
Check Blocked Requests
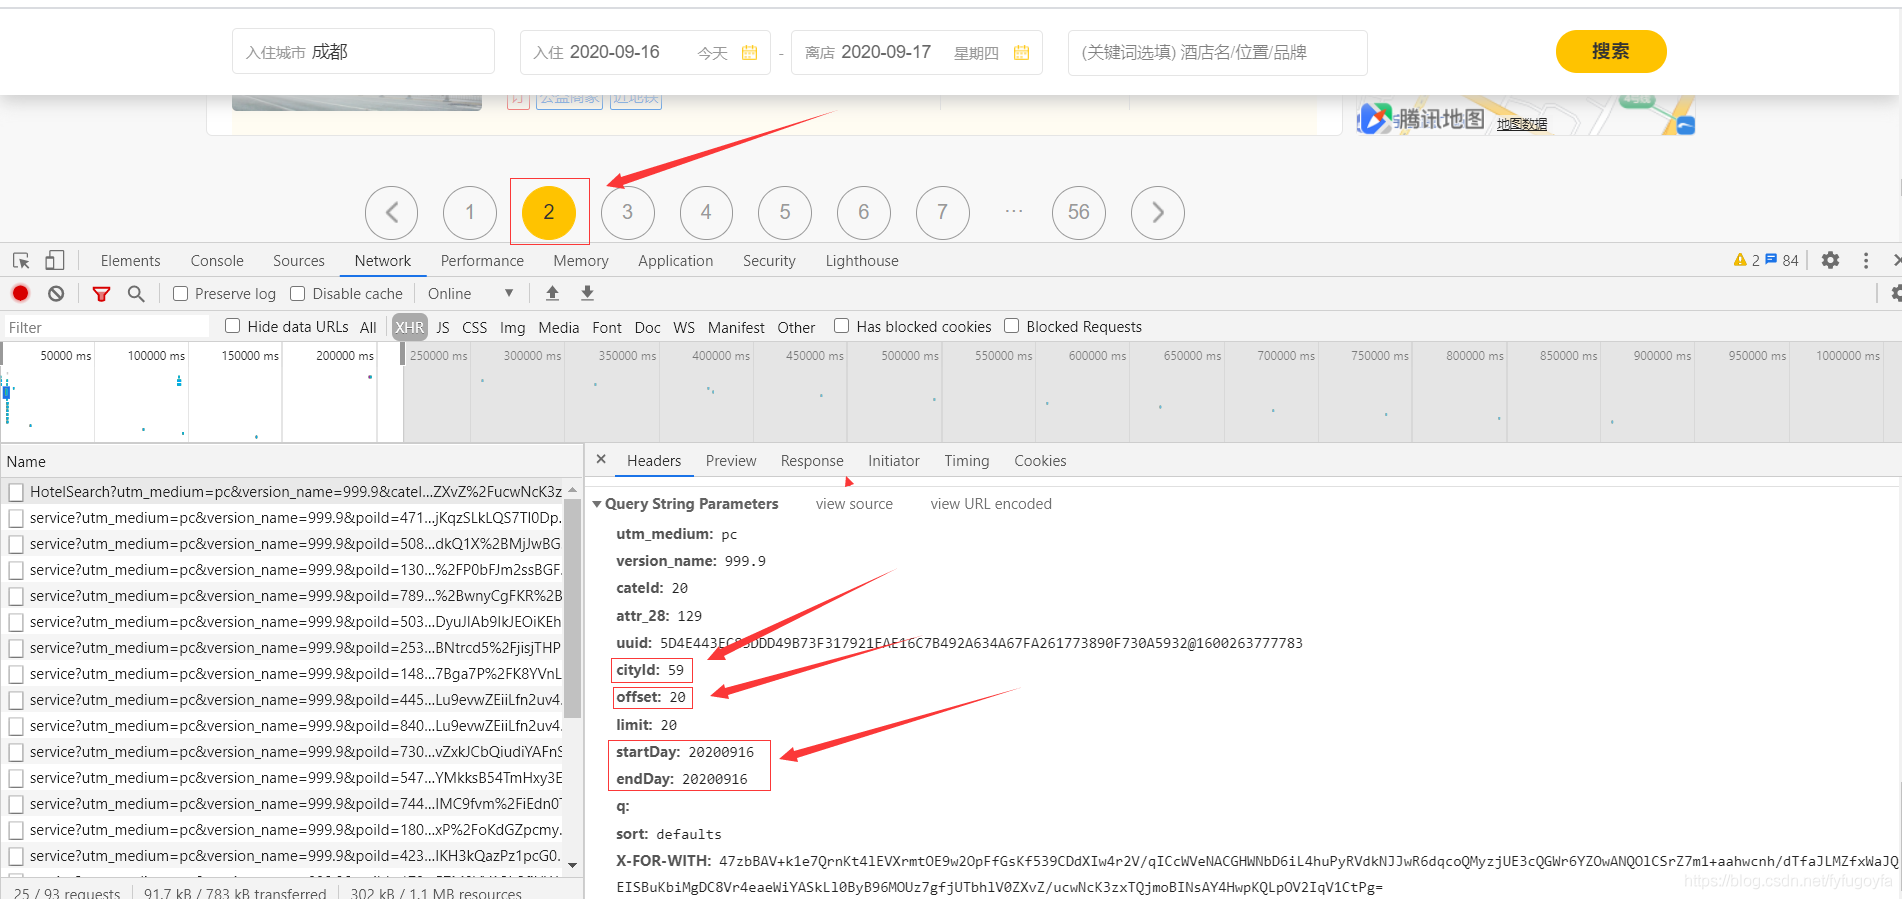click(x=1012, y=326)
